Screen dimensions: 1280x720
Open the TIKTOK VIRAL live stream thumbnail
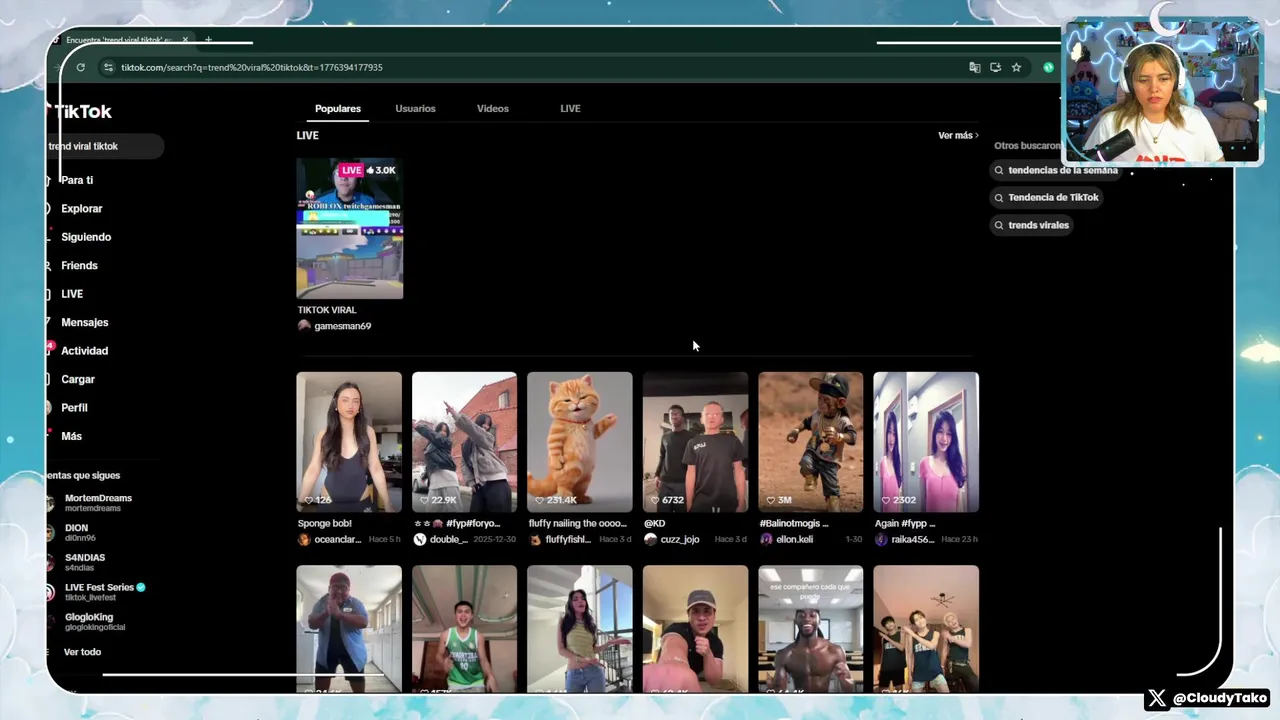[x=350, y=229]
